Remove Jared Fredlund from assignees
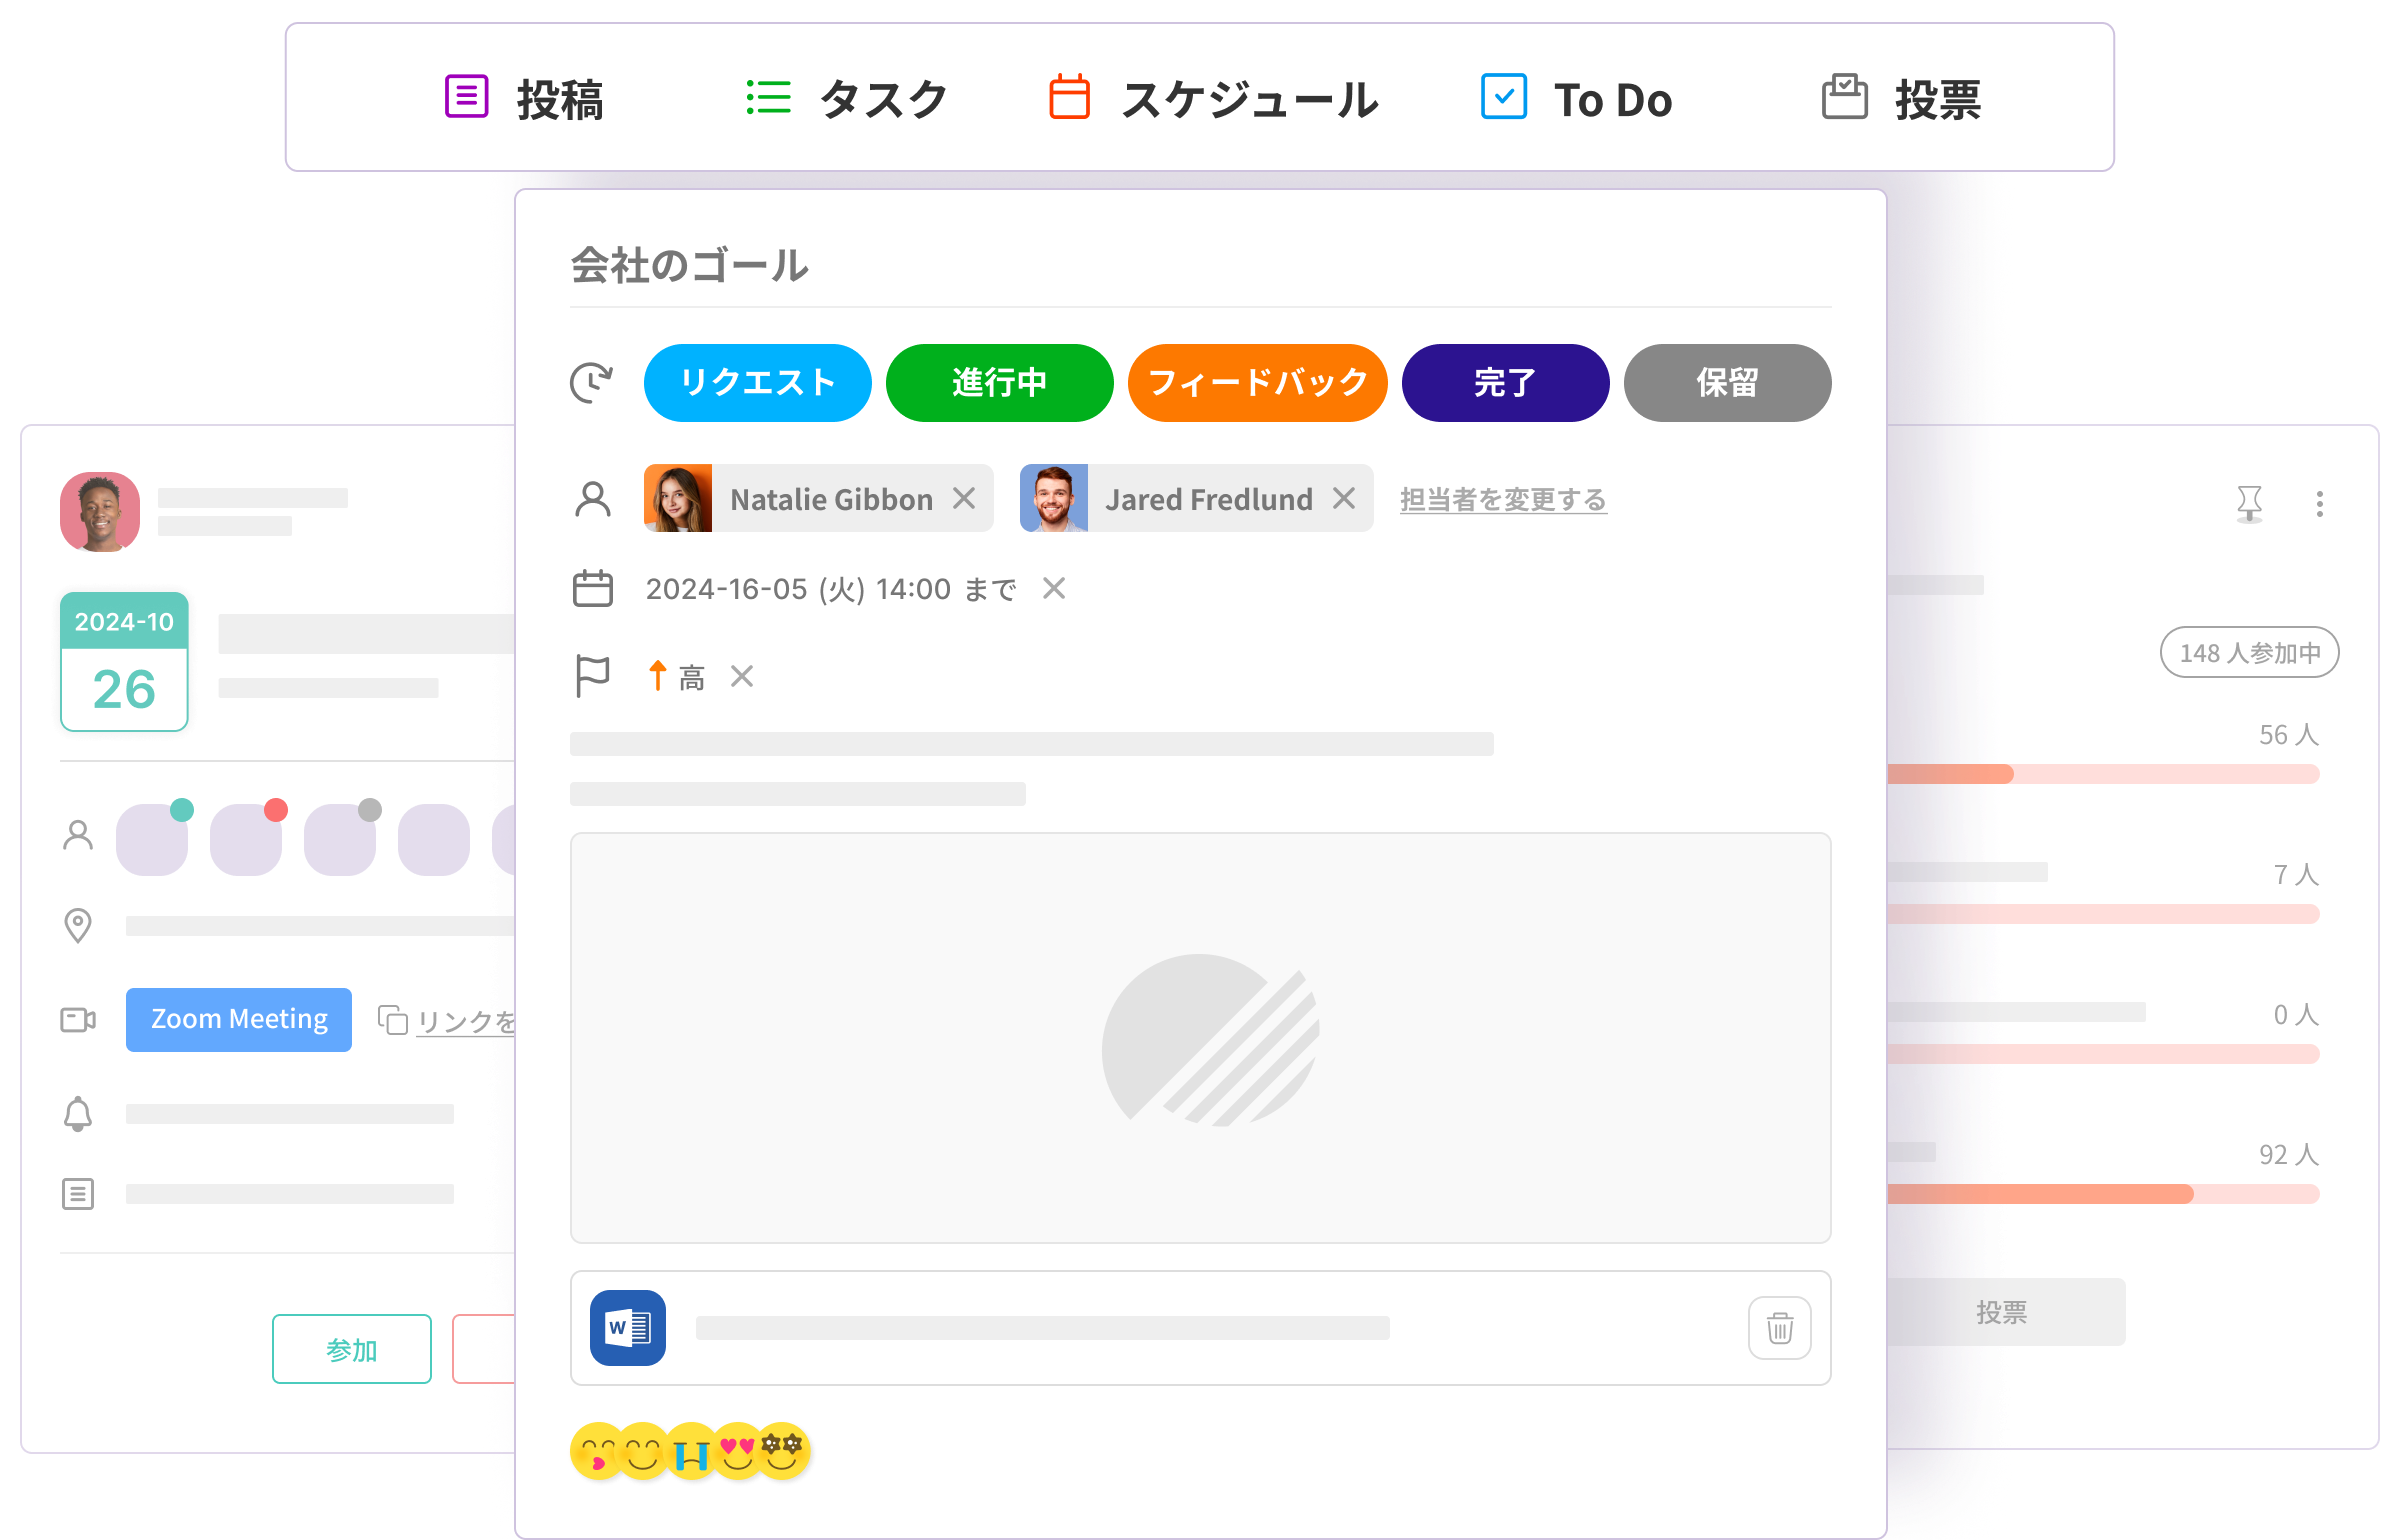Viewport: 2400px width, 1540px height. [x=1344, y=498]
